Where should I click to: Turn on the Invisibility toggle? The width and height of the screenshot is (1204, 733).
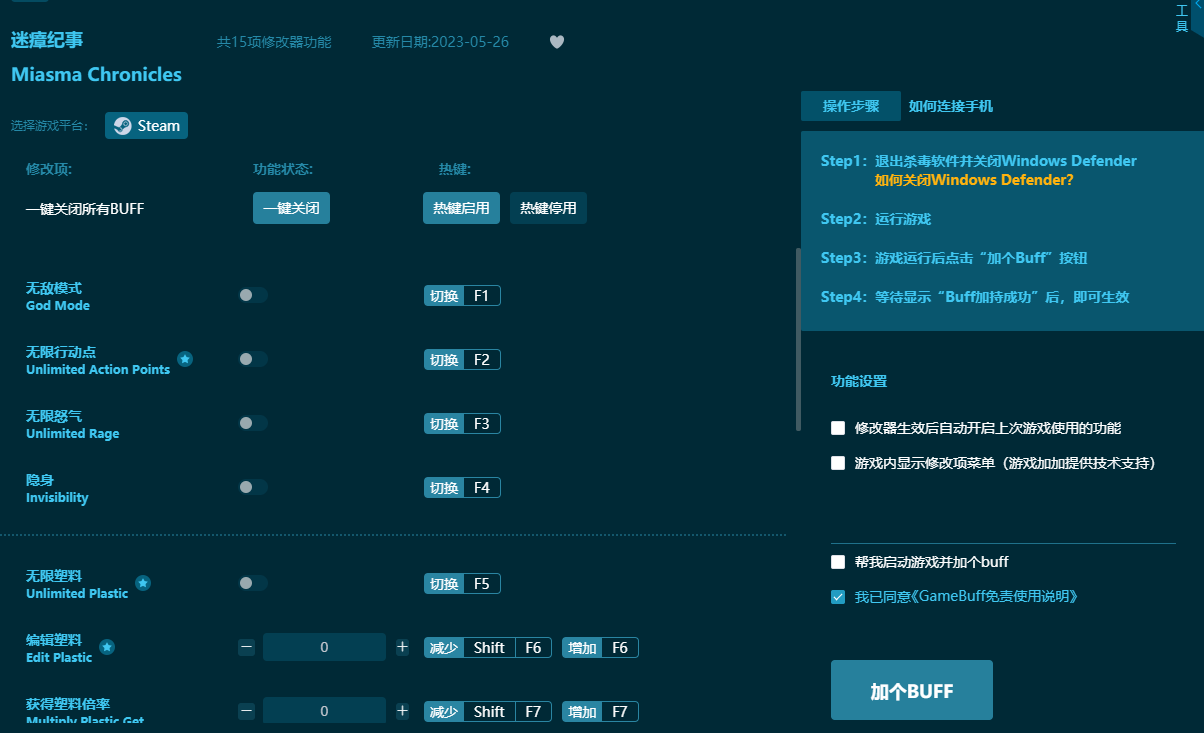coord(253,487)
